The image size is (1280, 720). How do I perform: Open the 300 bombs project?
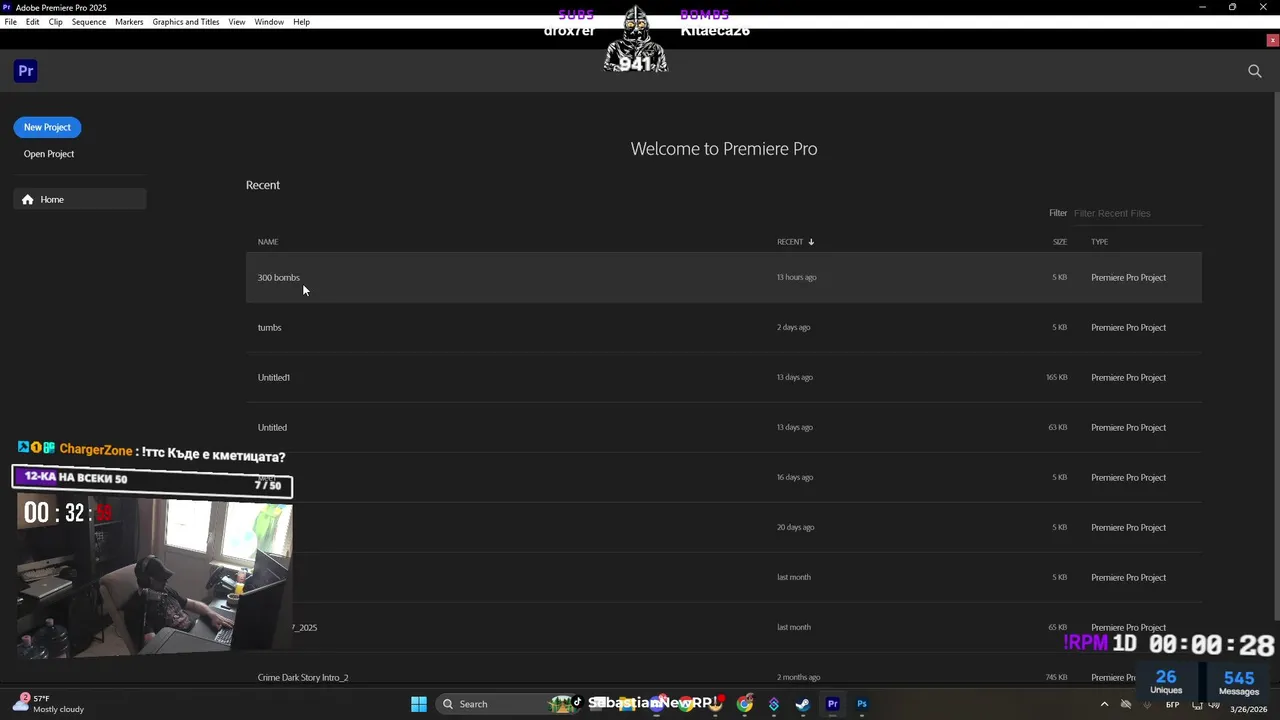click(724, 277)
